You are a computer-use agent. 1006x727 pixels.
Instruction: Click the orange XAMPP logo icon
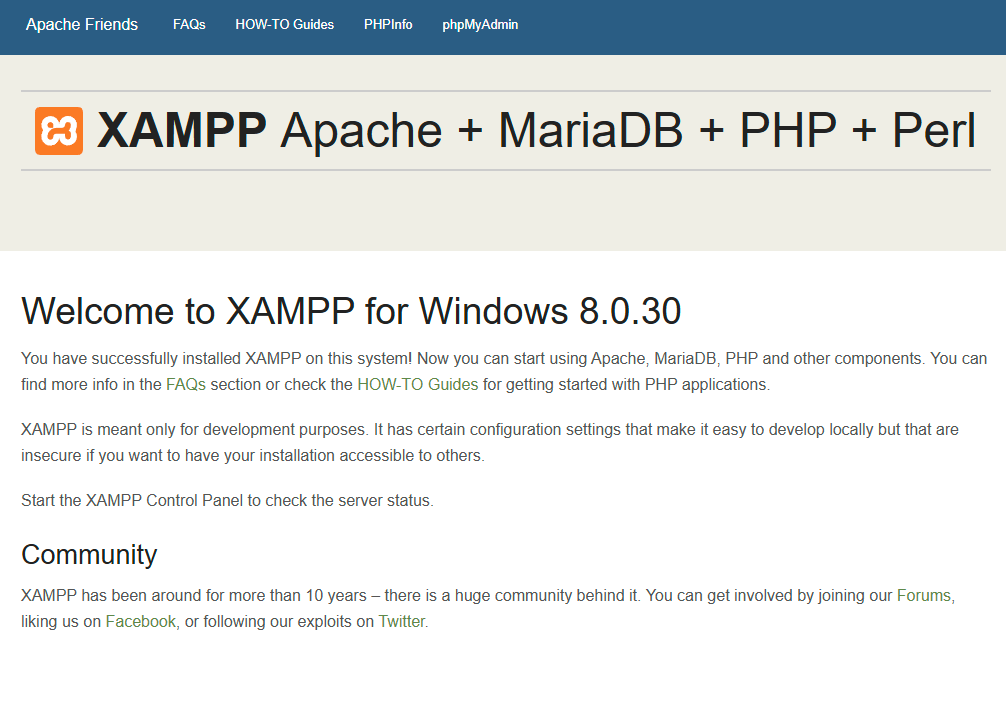coord(59,131)
